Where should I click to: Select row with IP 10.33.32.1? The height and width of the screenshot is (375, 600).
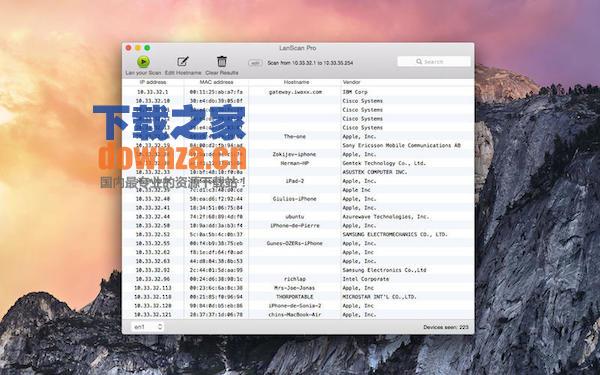pos(298,92)
